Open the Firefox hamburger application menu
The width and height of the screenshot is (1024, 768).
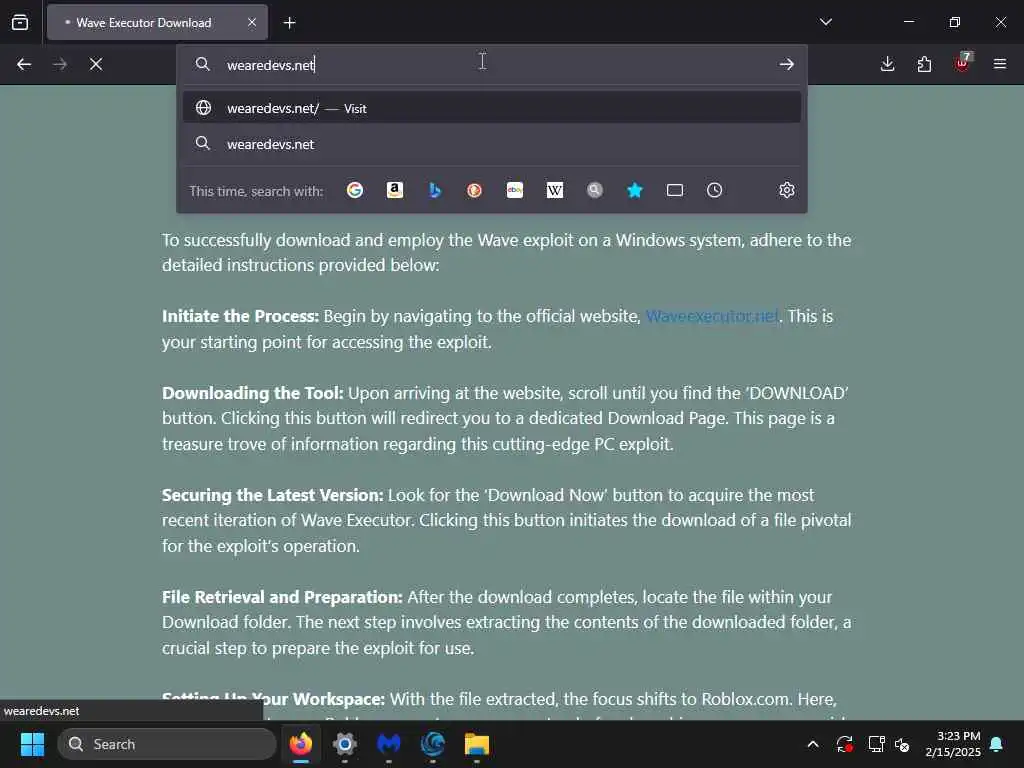(999, 64)
